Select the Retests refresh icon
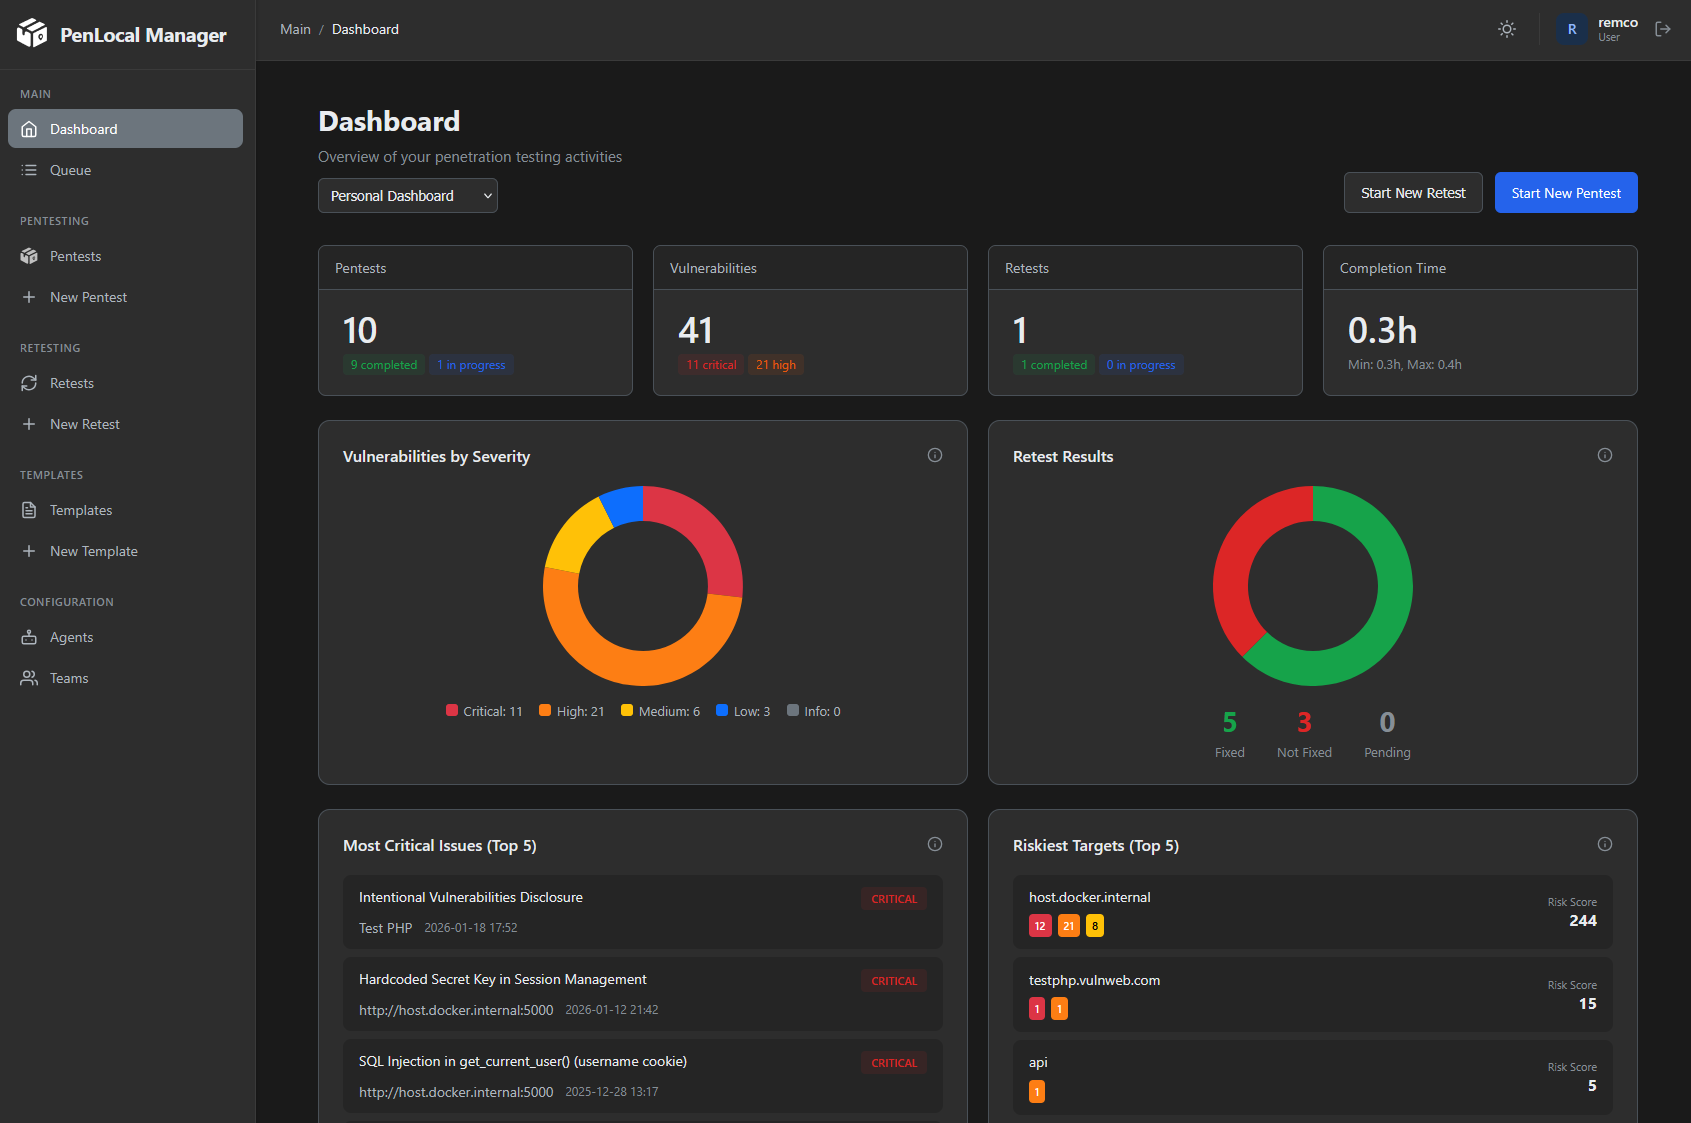 [x=29, y=383]
